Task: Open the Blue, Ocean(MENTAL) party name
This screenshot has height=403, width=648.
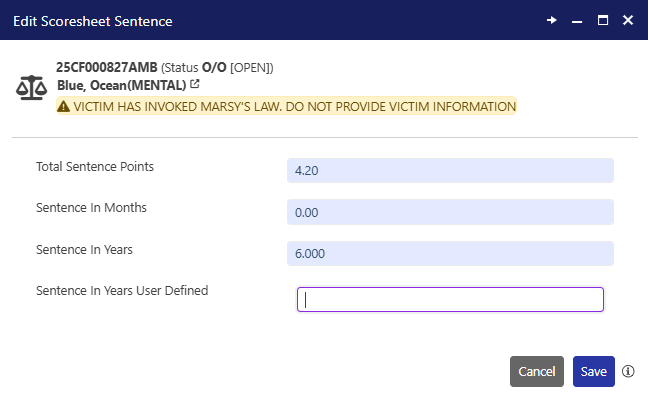Action: 121,86
